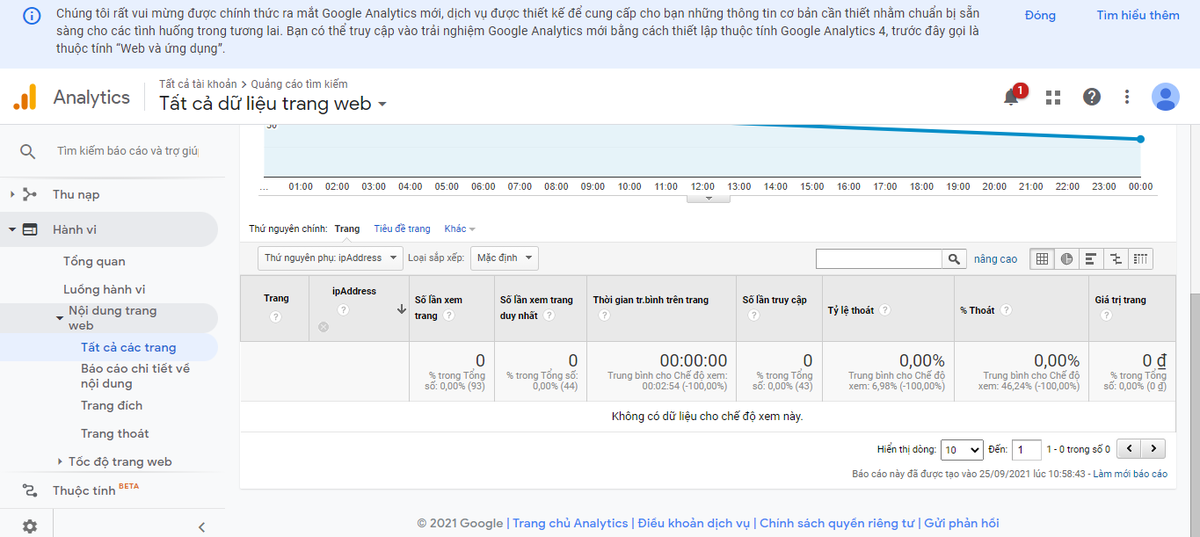The height and width of the screenshot is (537, 1200).
Task: Collapse the sidebar with the arrow
Action: [x=201, y=526]
